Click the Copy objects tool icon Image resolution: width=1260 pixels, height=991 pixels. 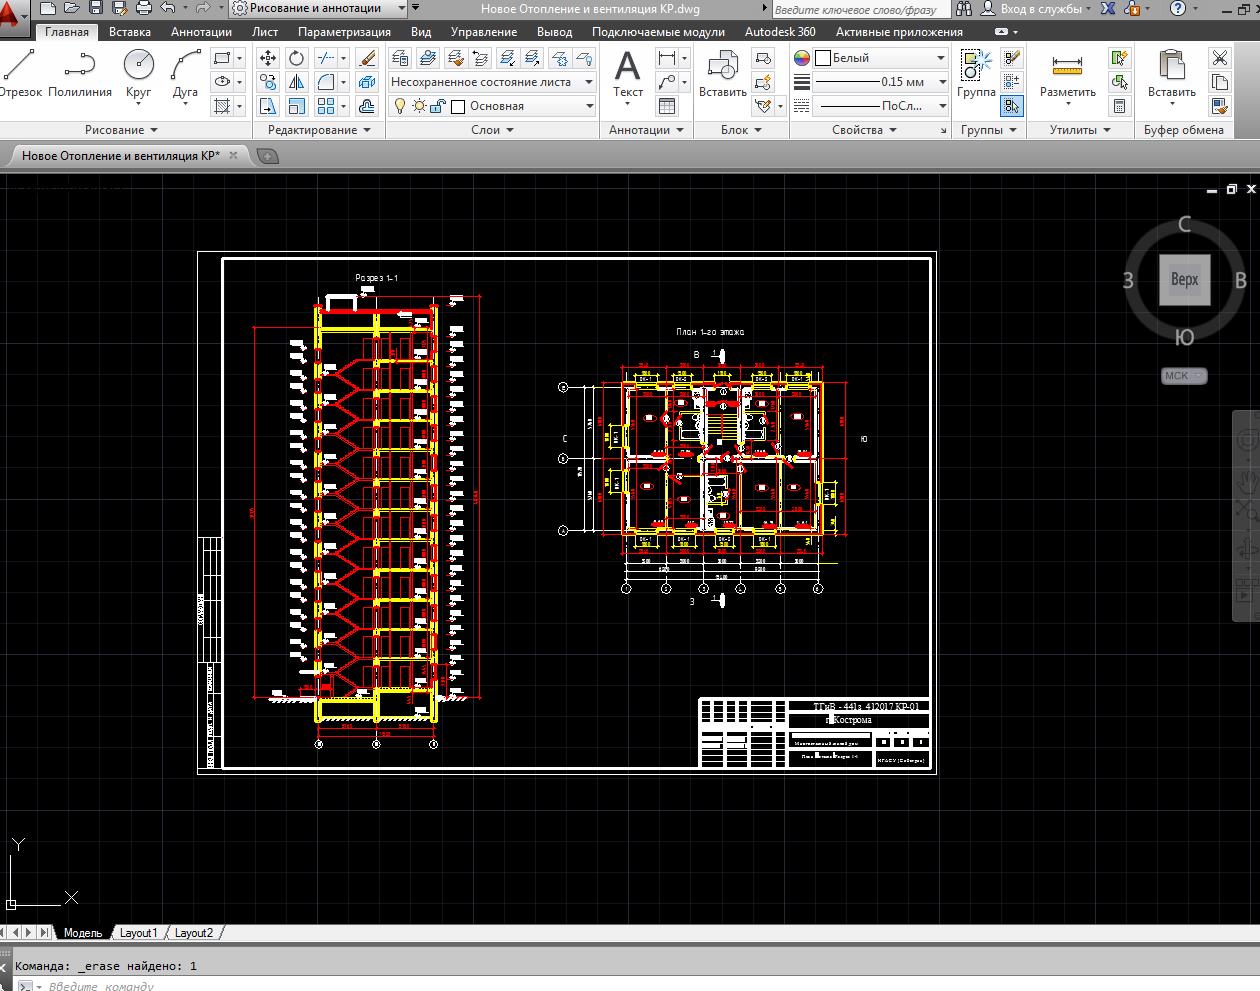[268, 82]
